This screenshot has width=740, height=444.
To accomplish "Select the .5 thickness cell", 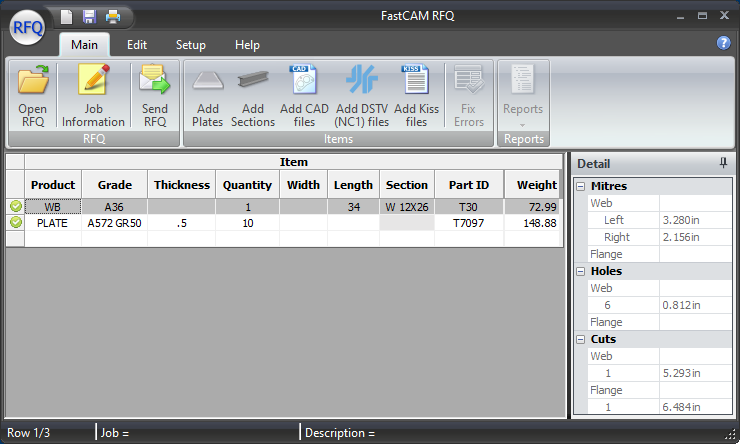I will coord(182,223).
